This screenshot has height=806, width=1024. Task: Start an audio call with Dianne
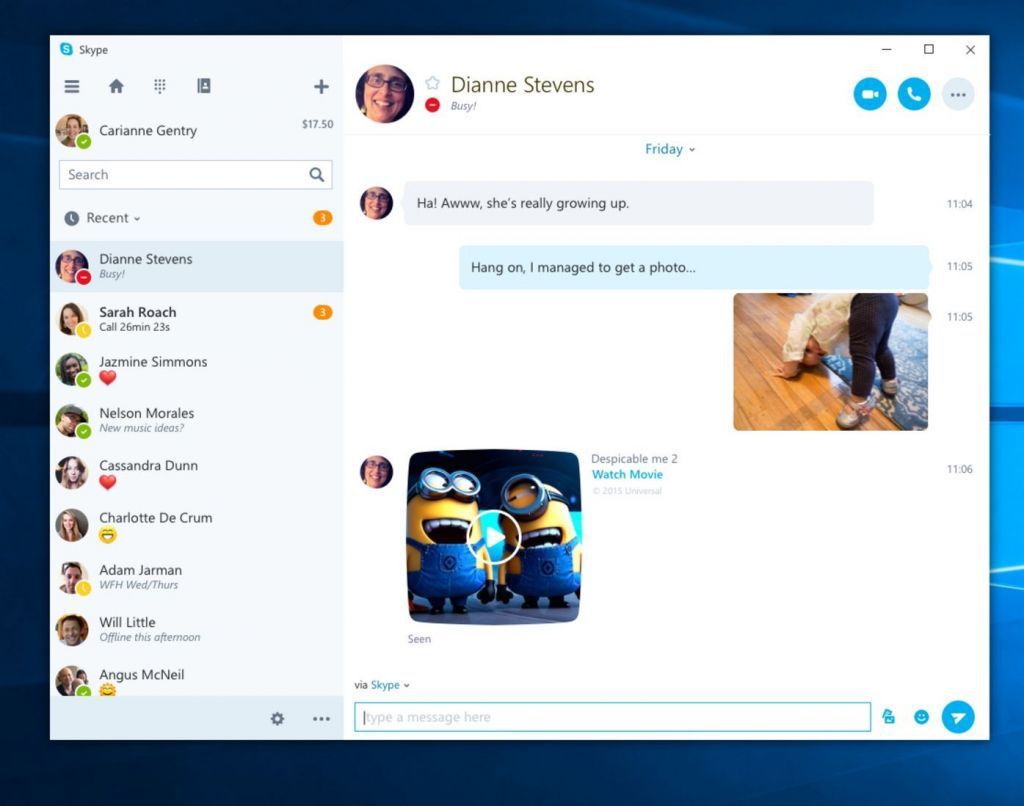[914, 94]
